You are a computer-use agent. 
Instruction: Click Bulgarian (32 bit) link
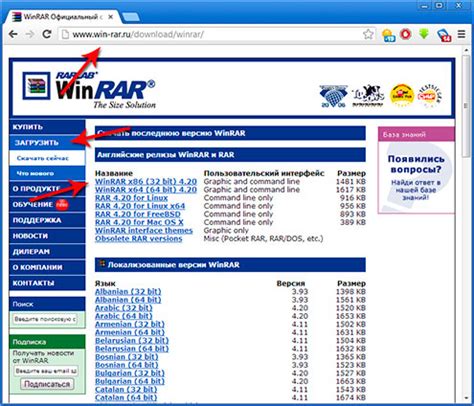[x=130, y=373]
